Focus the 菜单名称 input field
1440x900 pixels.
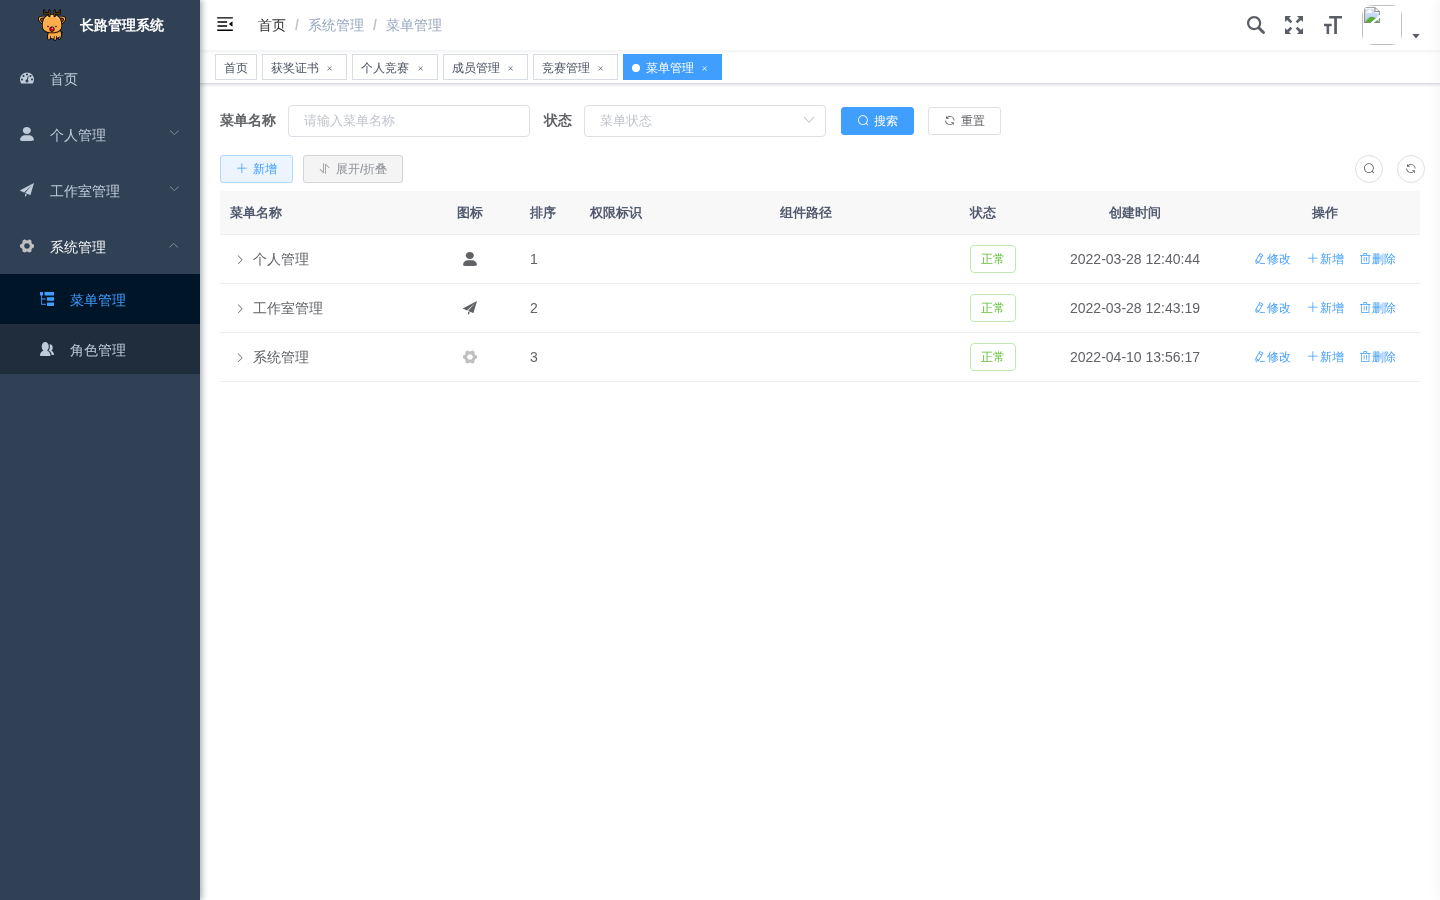point(409,121)
